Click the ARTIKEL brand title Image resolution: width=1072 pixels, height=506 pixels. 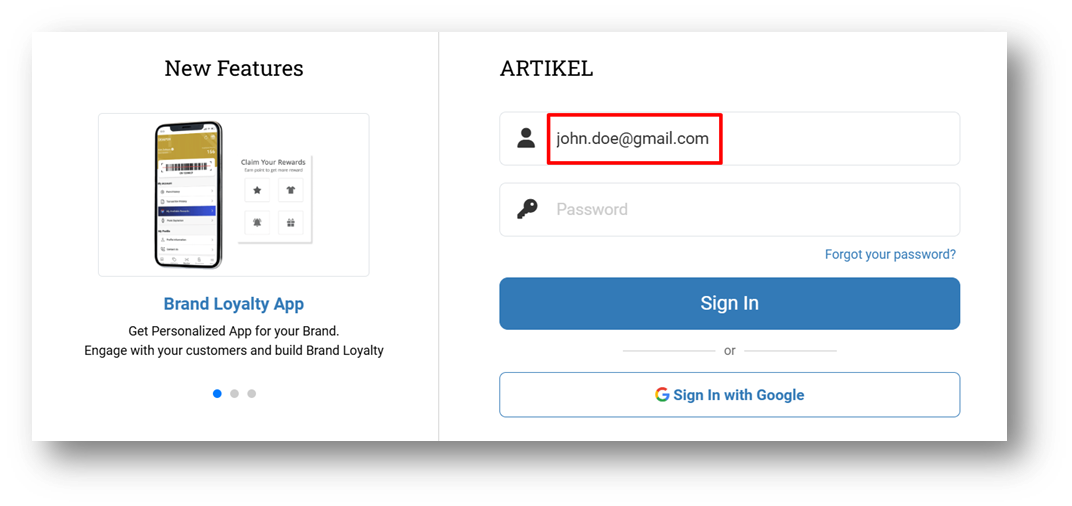pyautogui.click(x=546, y=68)
